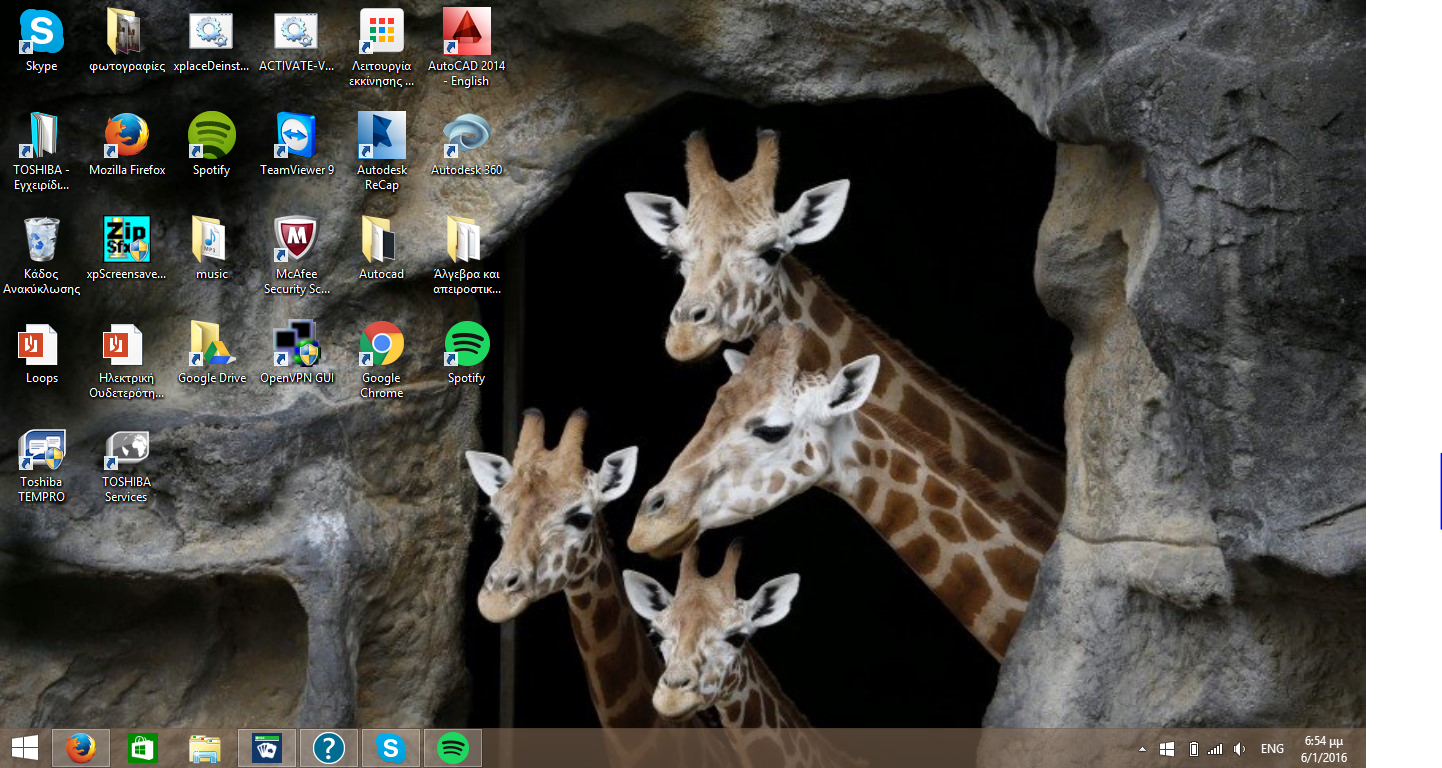Click the Google Chrome desktop shortcut
1442x768 pixels.
pyautogui.click(x=382, y=361)
